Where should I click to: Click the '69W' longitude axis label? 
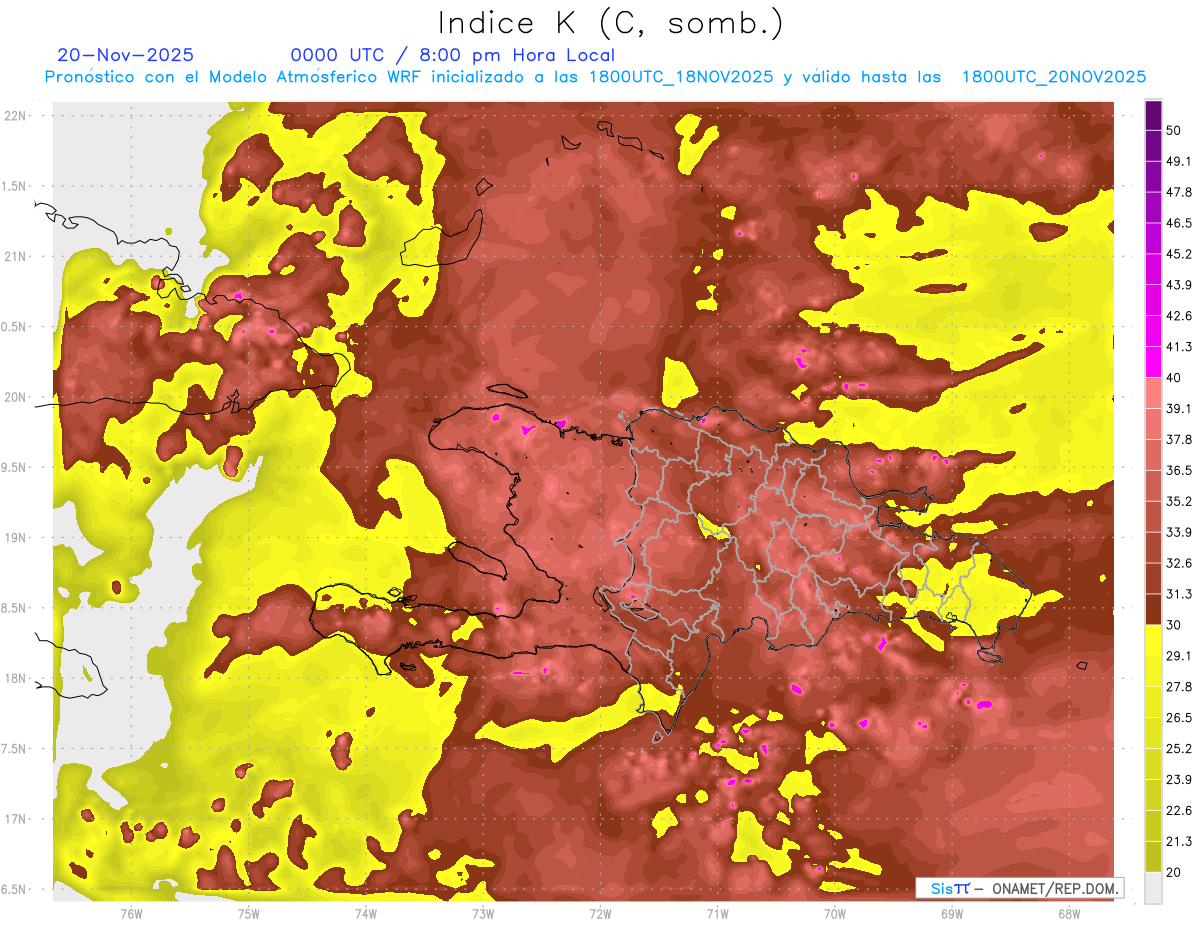pyautogui.click(x=951, y=914)
